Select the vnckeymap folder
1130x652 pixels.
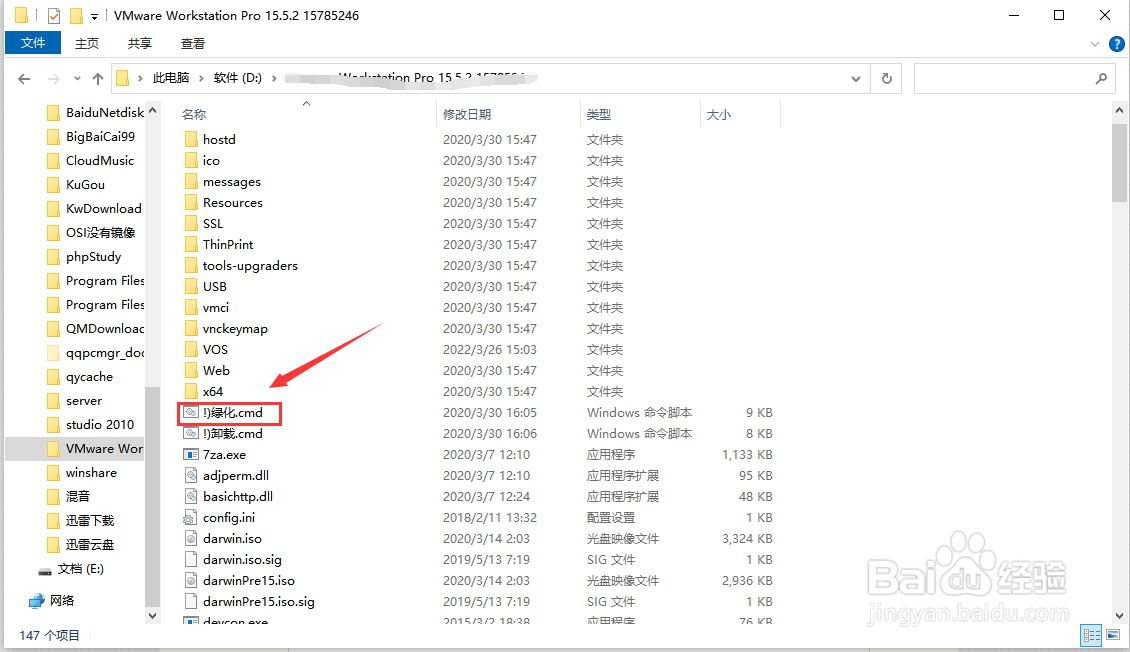pyautogui.click(x=235, y=329)
